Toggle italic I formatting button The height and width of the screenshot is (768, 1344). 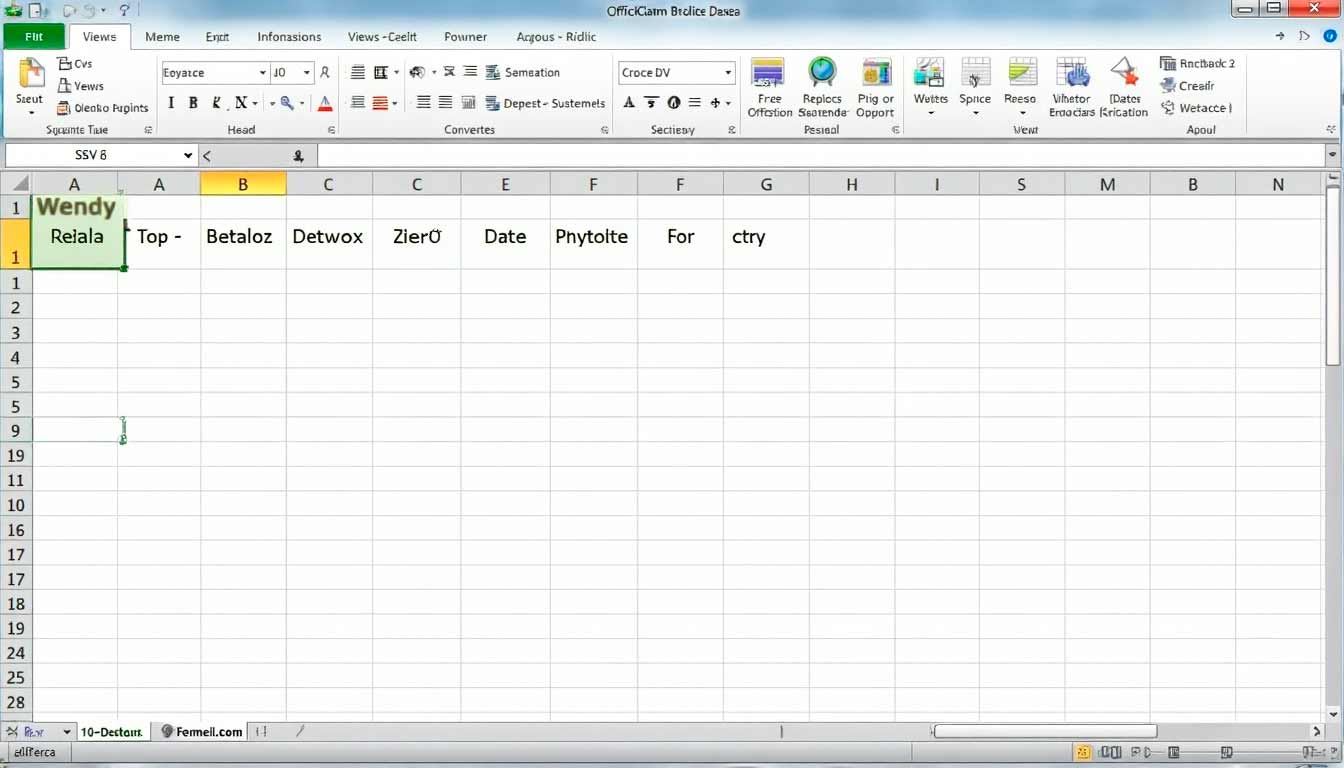pos(171,103)
